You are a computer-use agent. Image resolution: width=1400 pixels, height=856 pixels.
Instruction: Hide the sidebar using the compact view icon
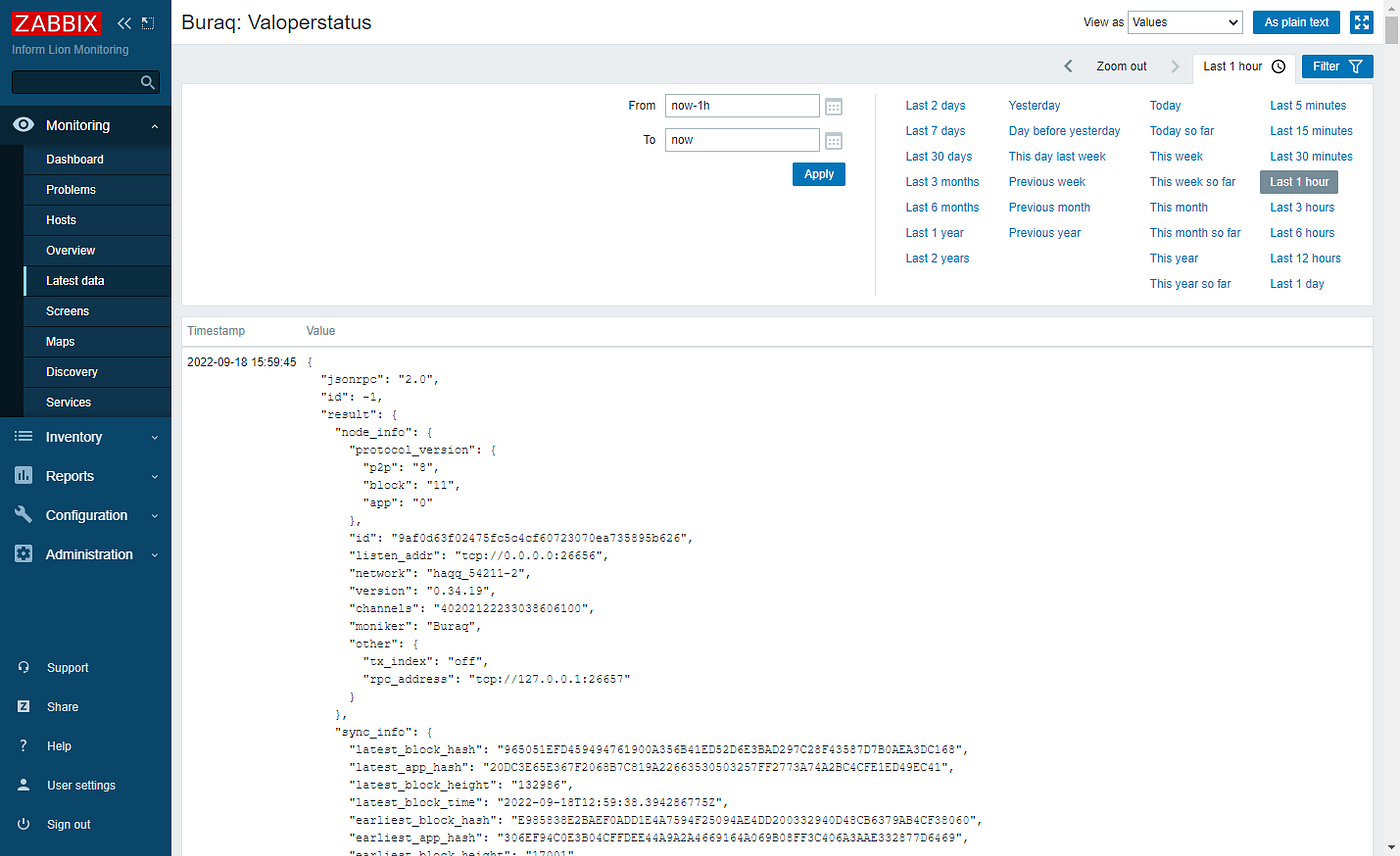click(148, 22)
